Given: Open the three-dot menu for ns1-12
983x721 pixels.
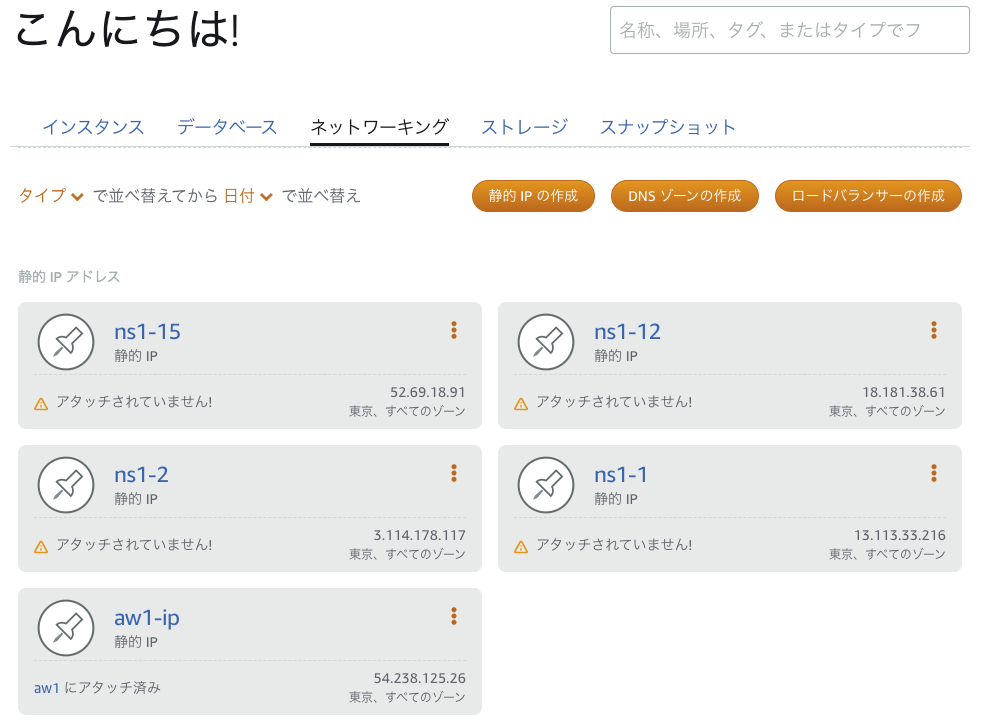Looking at the screenshot, I should point(934,330).
